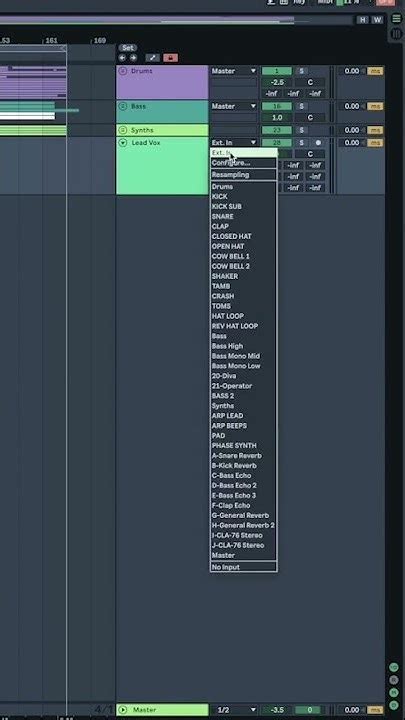Viewport: 405px width, 720px height.
Task: Solo the Drums track
Action: point(301,71)
